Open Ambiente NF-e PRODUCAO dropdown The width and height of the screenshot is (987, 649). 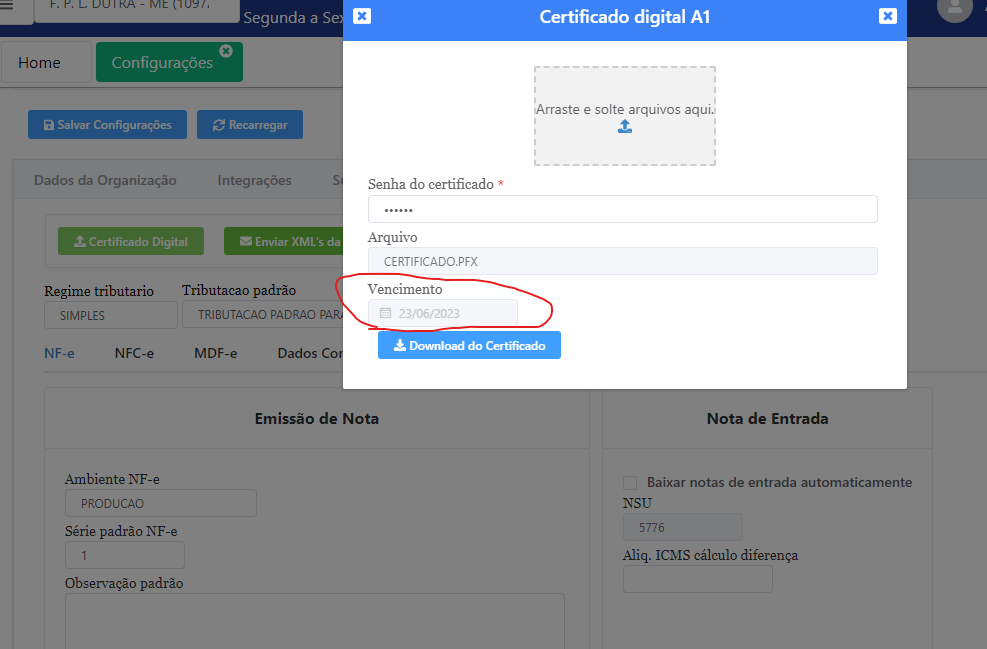point(160,503)
